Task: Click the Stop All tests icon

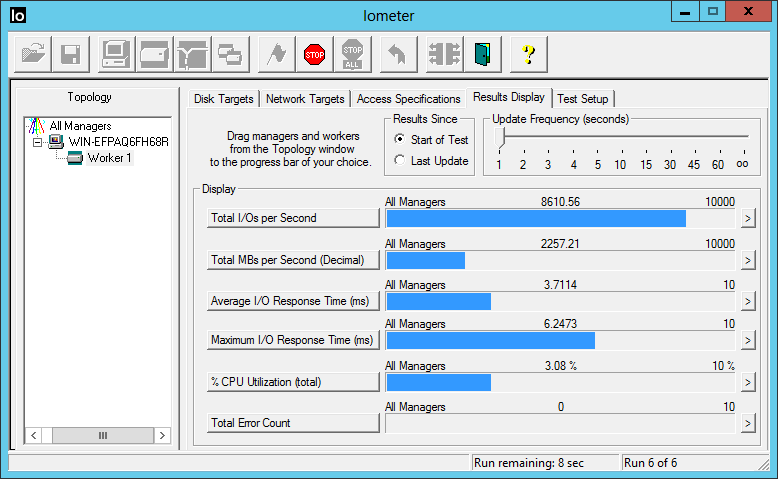Action: pos(352,54)
